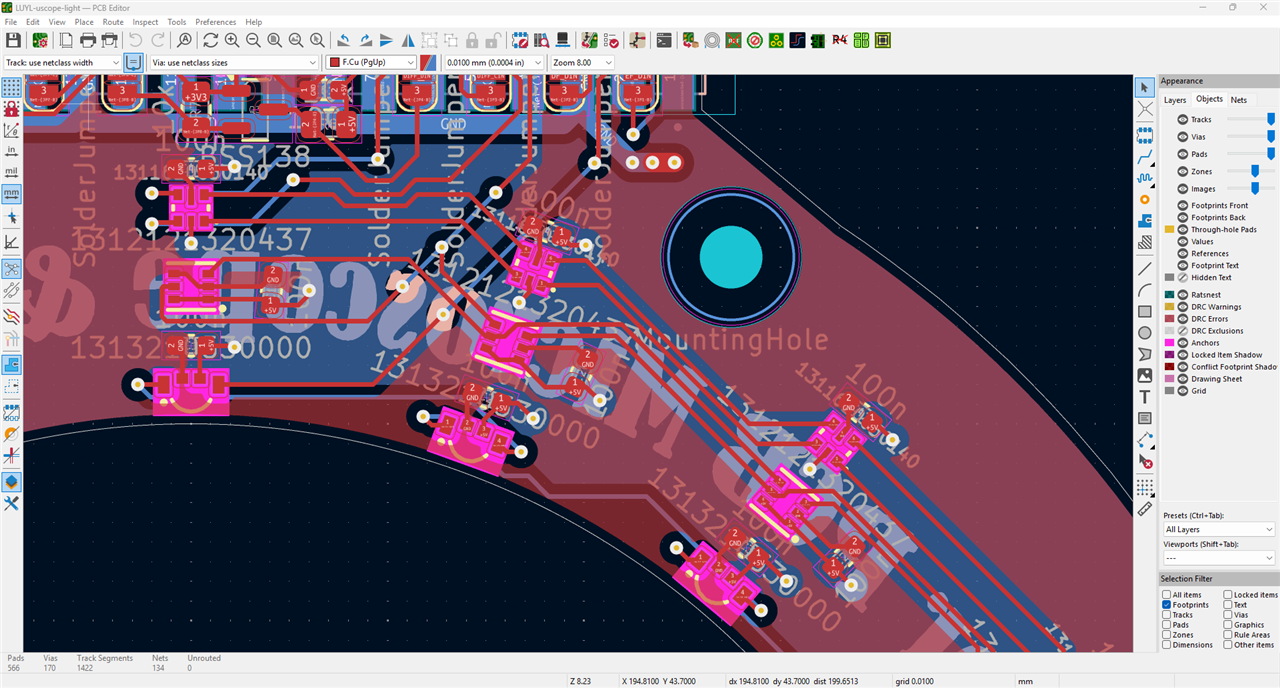This screenshot has width=1280, height=688.
Task: Open the Route menu
Action: point(113,22)
